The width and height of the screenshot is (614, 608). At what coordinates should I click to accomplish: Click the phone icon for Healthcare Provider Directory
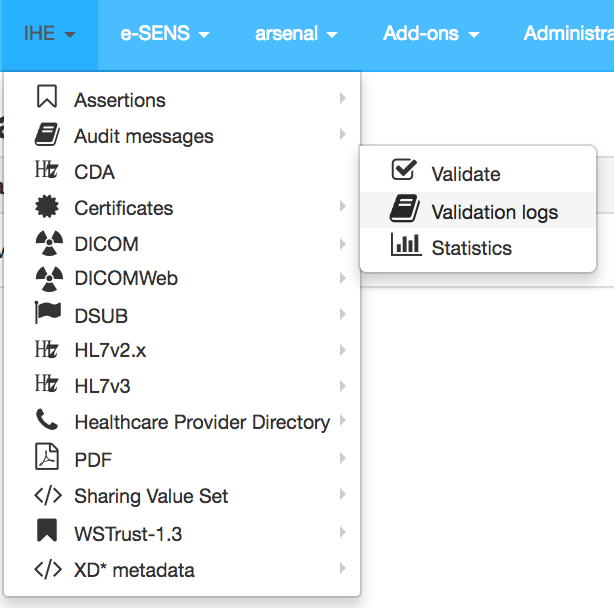tap(46, 420)
